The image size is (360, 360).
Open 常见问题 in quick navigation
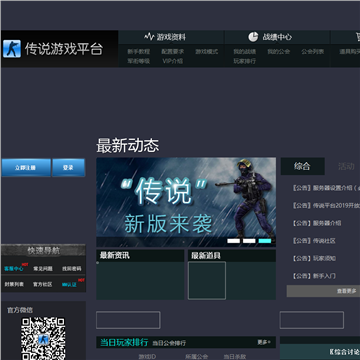click(43, 269)
